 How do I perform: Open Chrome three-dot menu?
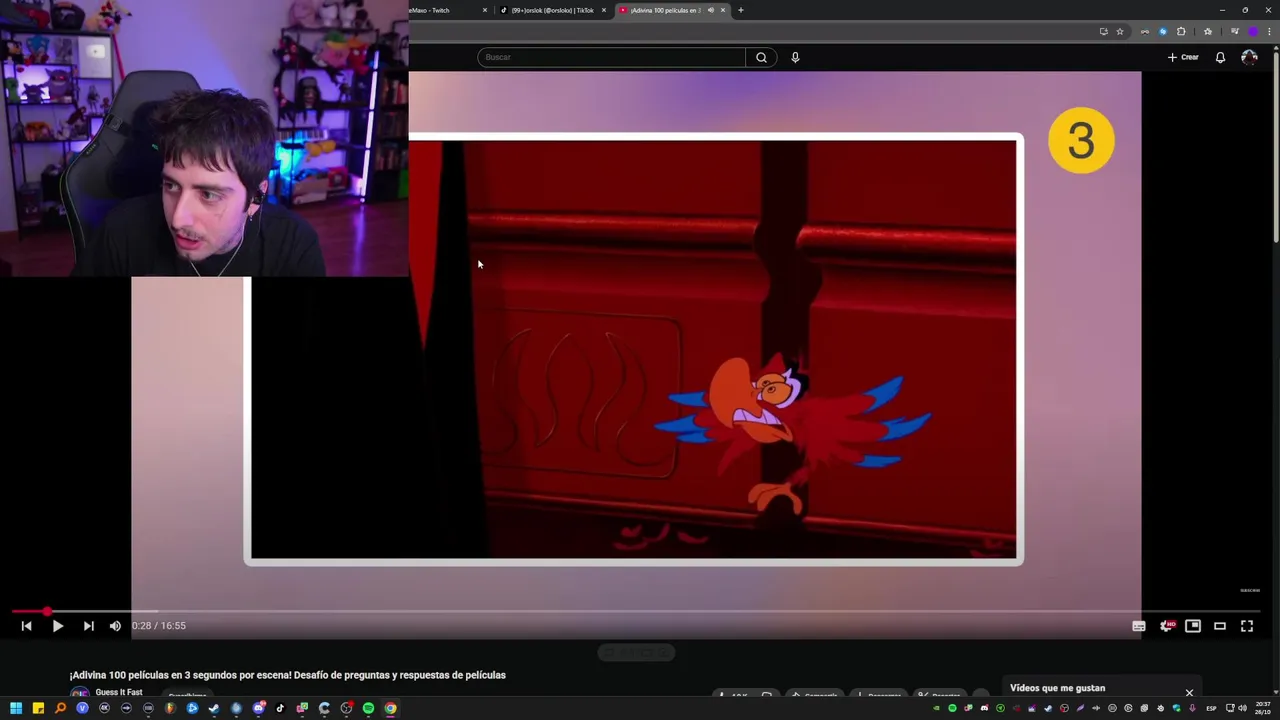pos(1269,31)
